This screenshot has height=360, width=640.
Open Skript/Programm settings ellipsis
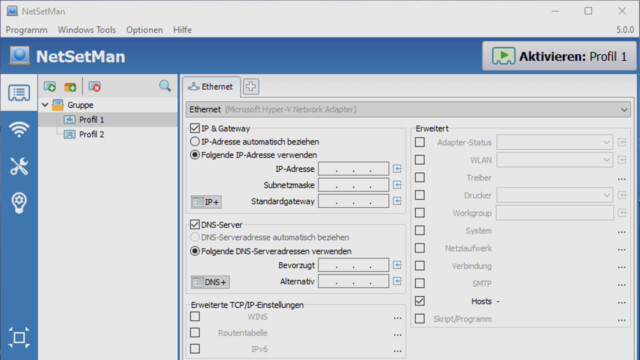[x=621, y=320]
